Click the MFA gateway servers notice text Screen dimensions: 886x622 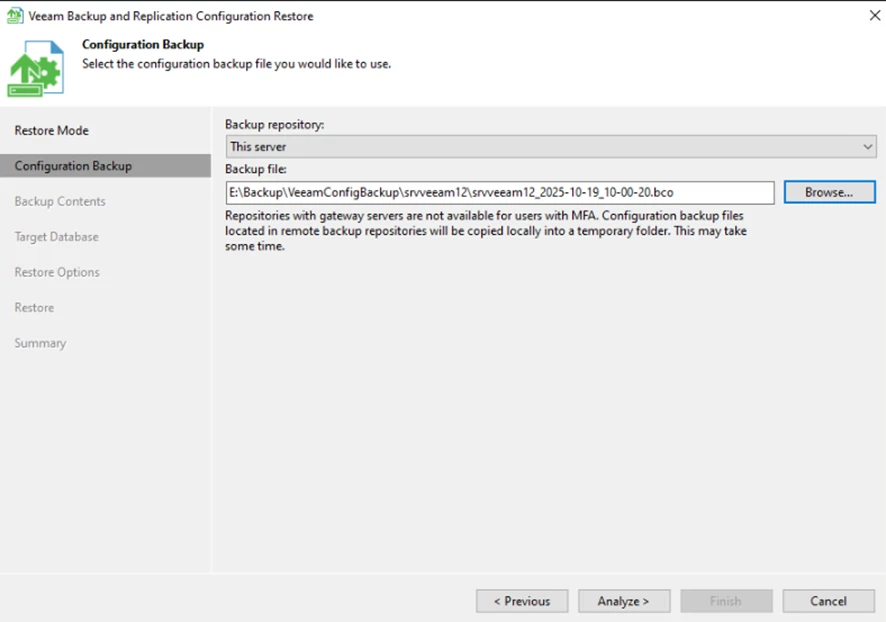pyautogui.click(x=486, y=231)
